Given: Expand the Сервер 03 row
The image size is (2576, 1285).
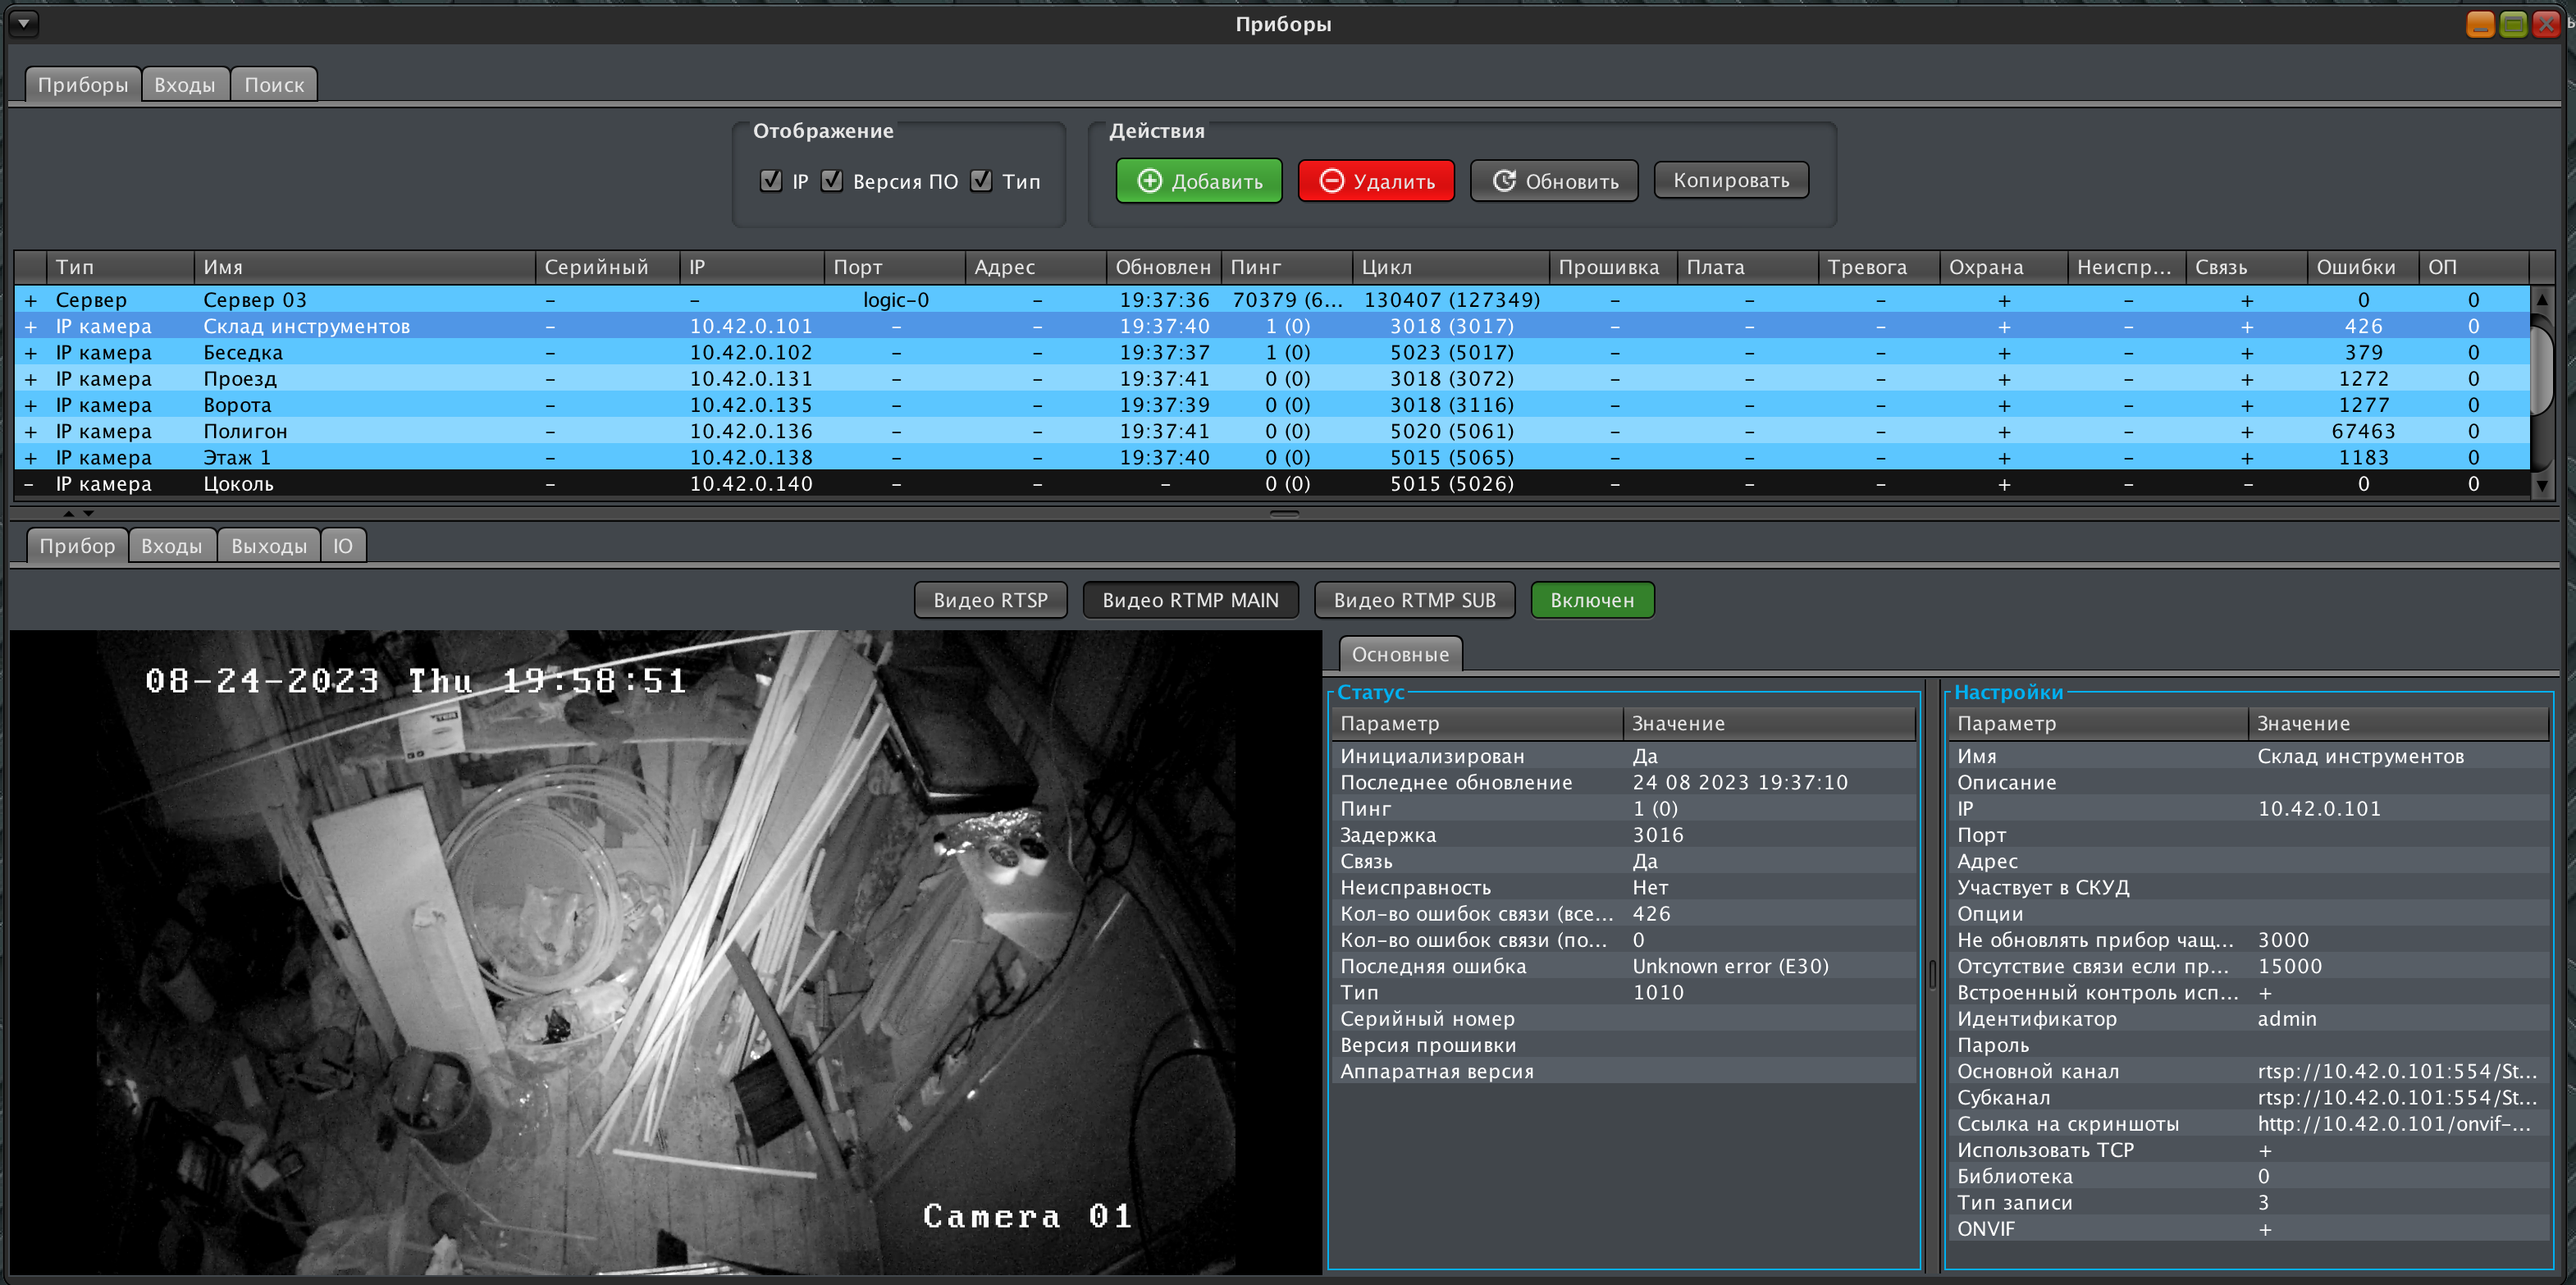Looking at the screenshot, I should [x=31, y=300].
